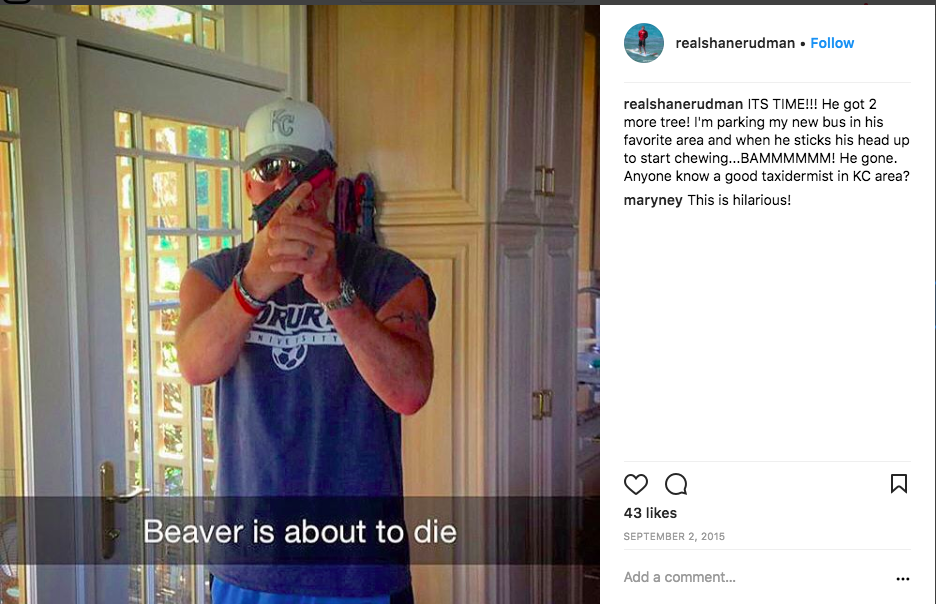Click the ITS TIME!!! caption text
The width and height of the screenshot is (936, 604).
click(x=782, y=104)
